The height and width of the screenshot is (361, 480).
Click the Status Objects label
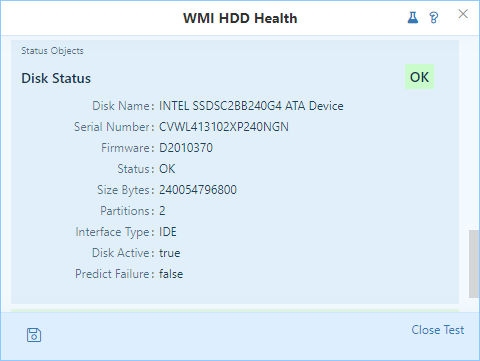pyautogui.click(x=52, y=51)
